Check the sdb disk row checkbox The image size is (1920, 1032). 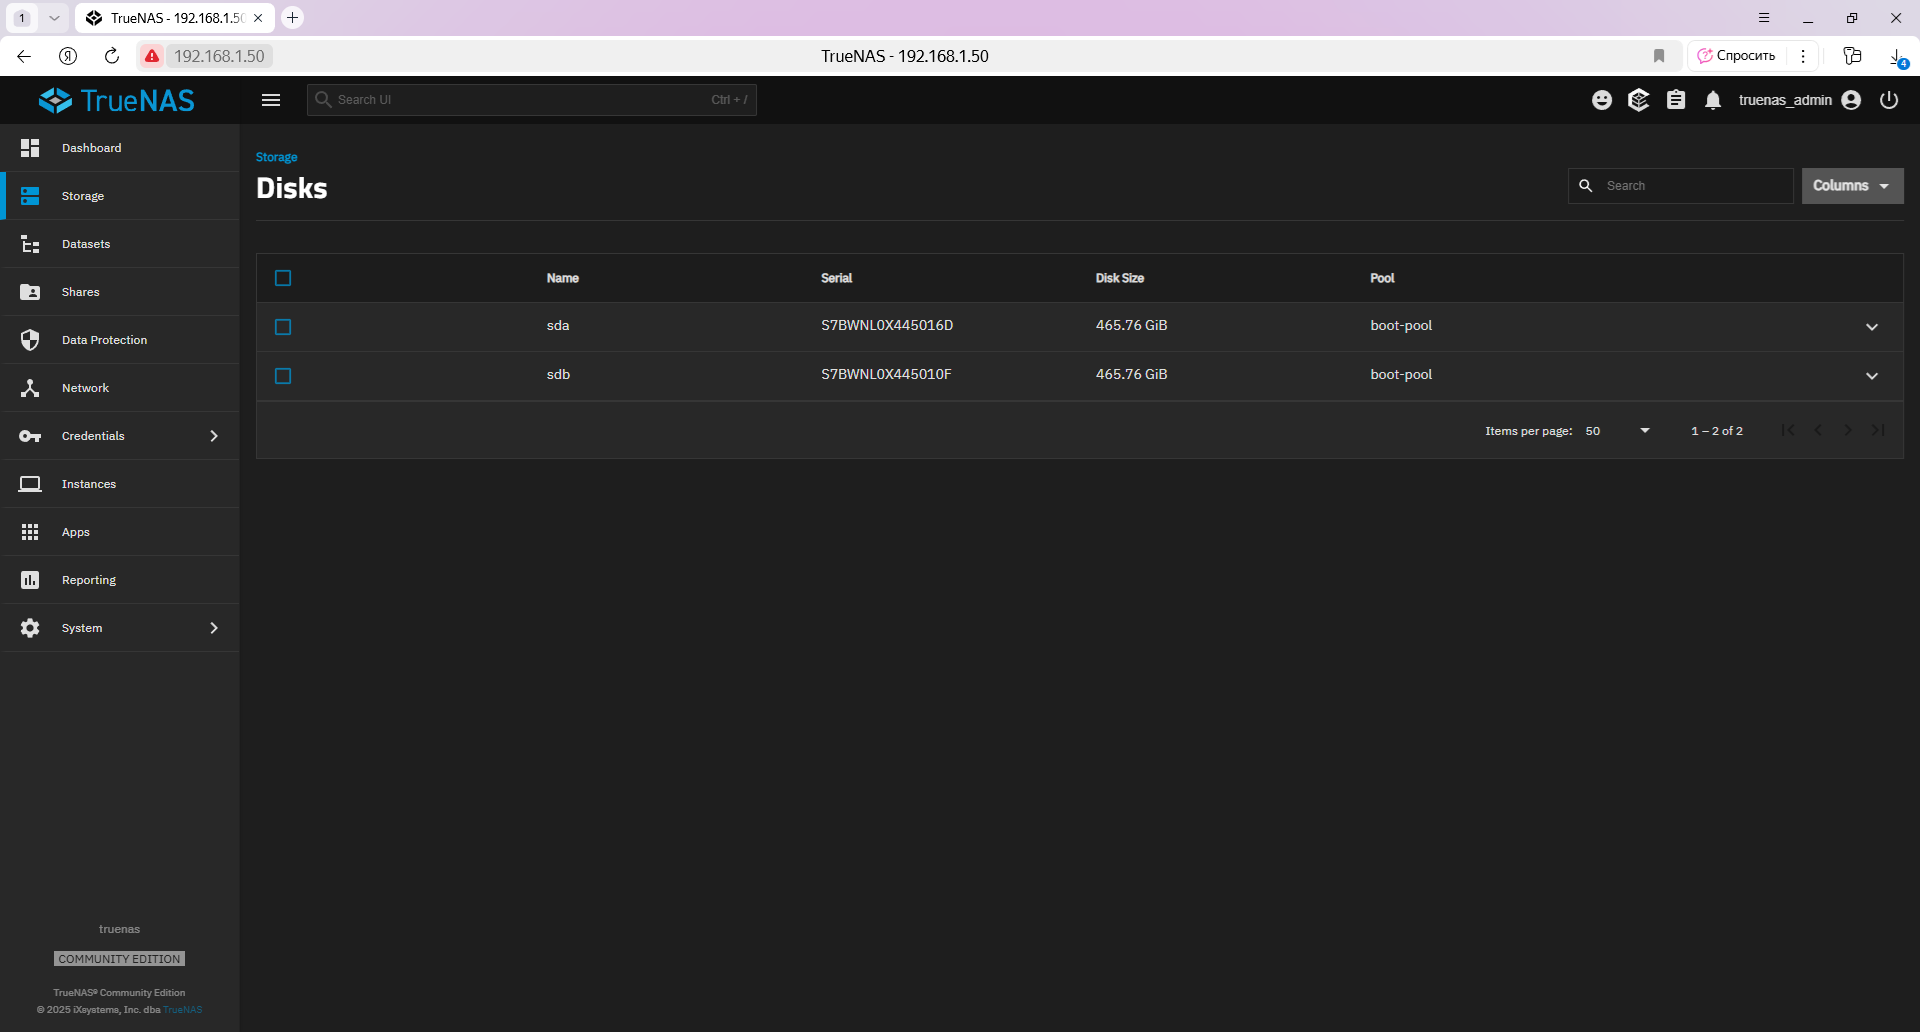(x=283, y=376)
